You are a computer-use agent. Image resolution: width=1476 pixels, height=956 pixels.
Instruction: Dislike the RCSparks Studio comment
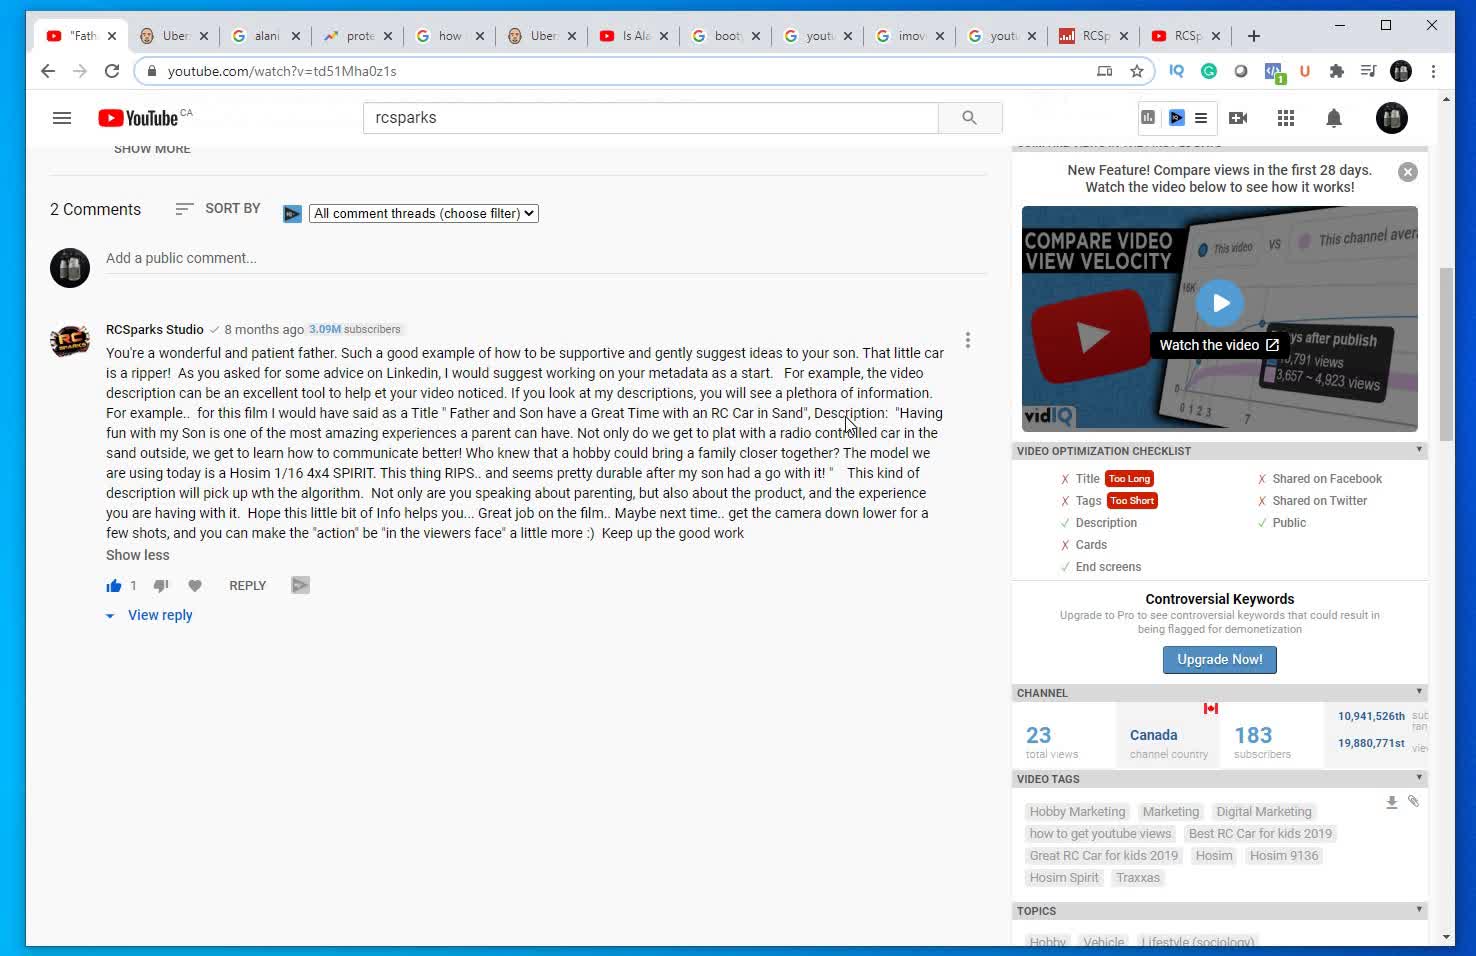point(161,586)
